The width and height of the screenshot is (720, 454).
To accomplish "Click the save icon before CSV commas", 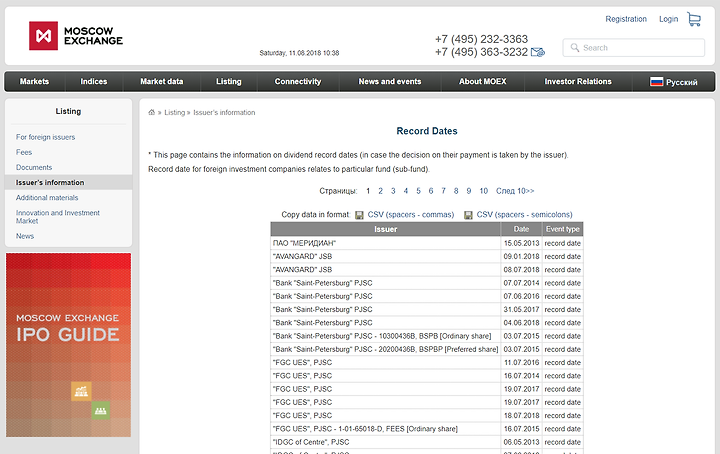I will click(x=360, y=215).
